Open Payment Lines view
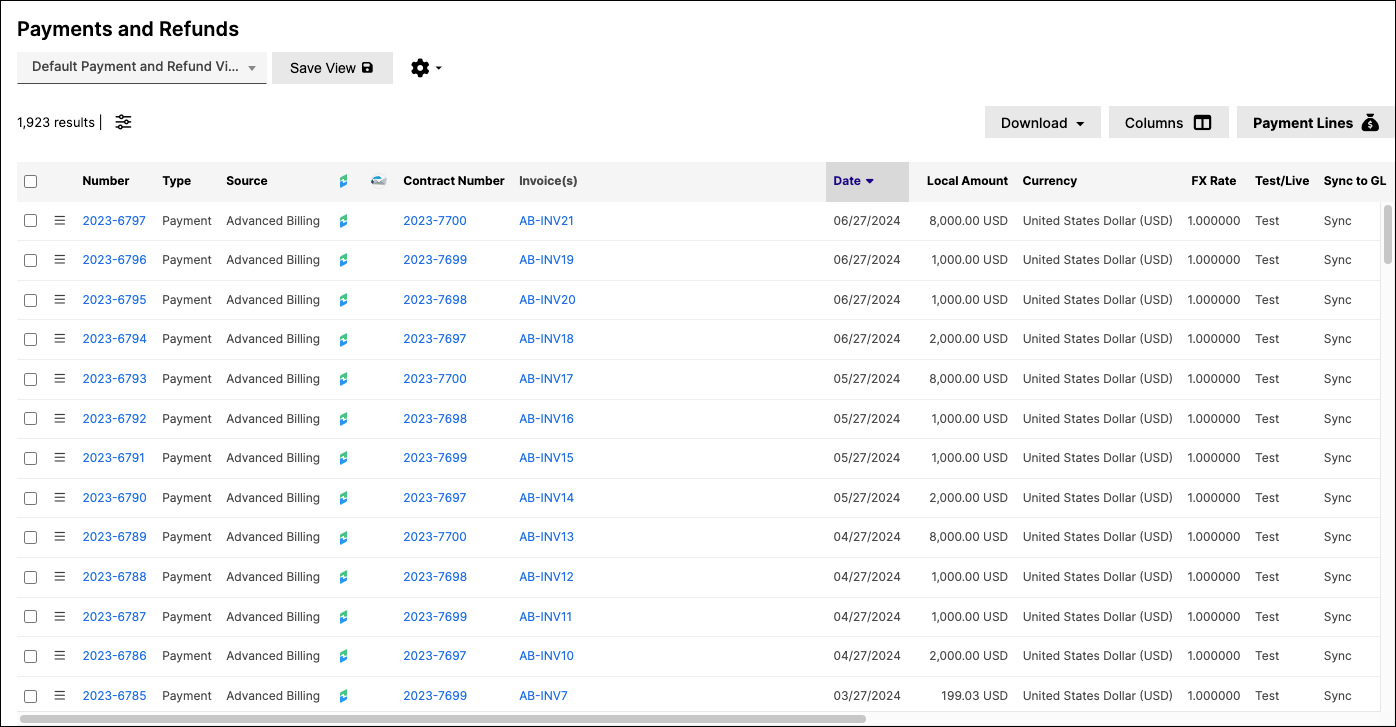This screenshot has height=727, width=1396. click(1315, 123)
